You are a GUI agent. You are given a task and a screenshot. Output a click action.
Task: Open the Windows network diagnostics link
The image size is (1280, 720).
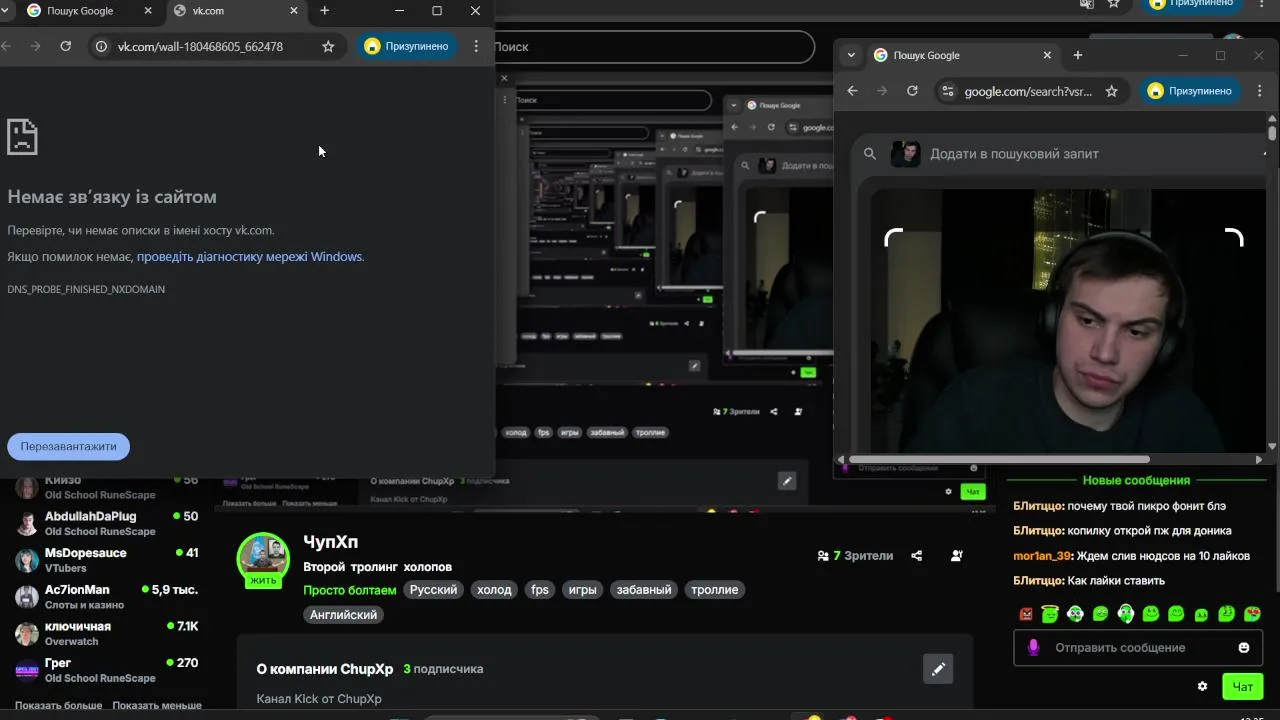[249, 257]
